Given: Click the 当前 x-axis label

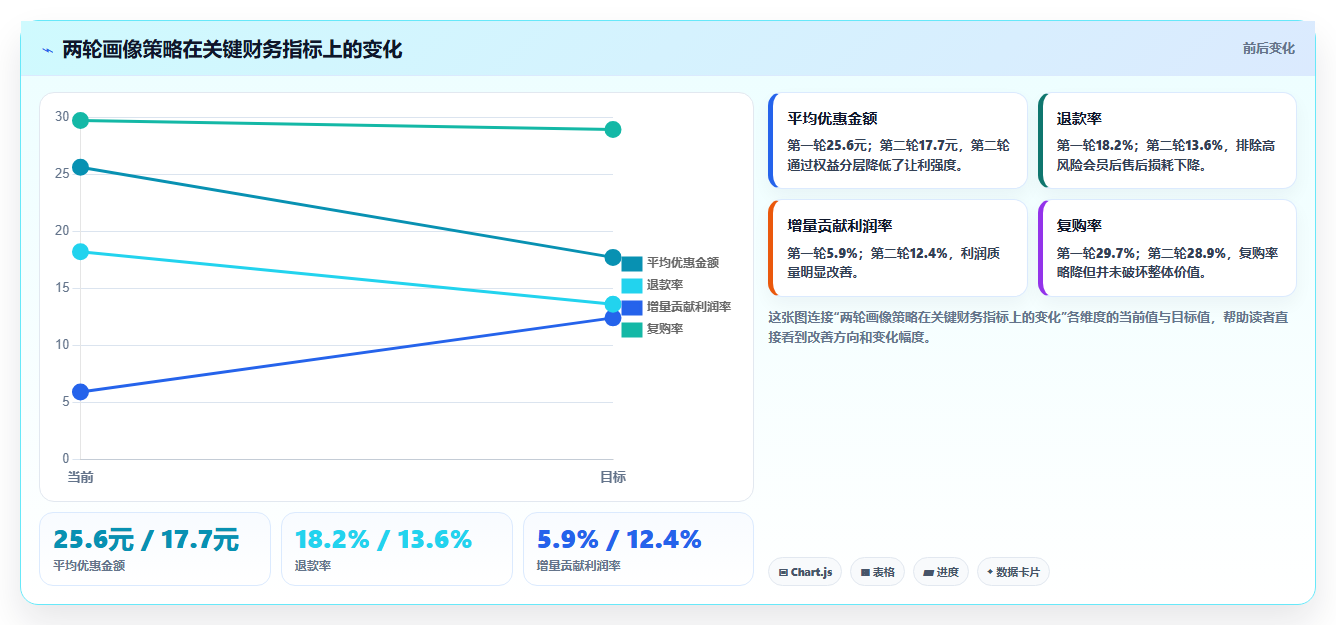Looking at the screenshot, I should click(81, 477).
